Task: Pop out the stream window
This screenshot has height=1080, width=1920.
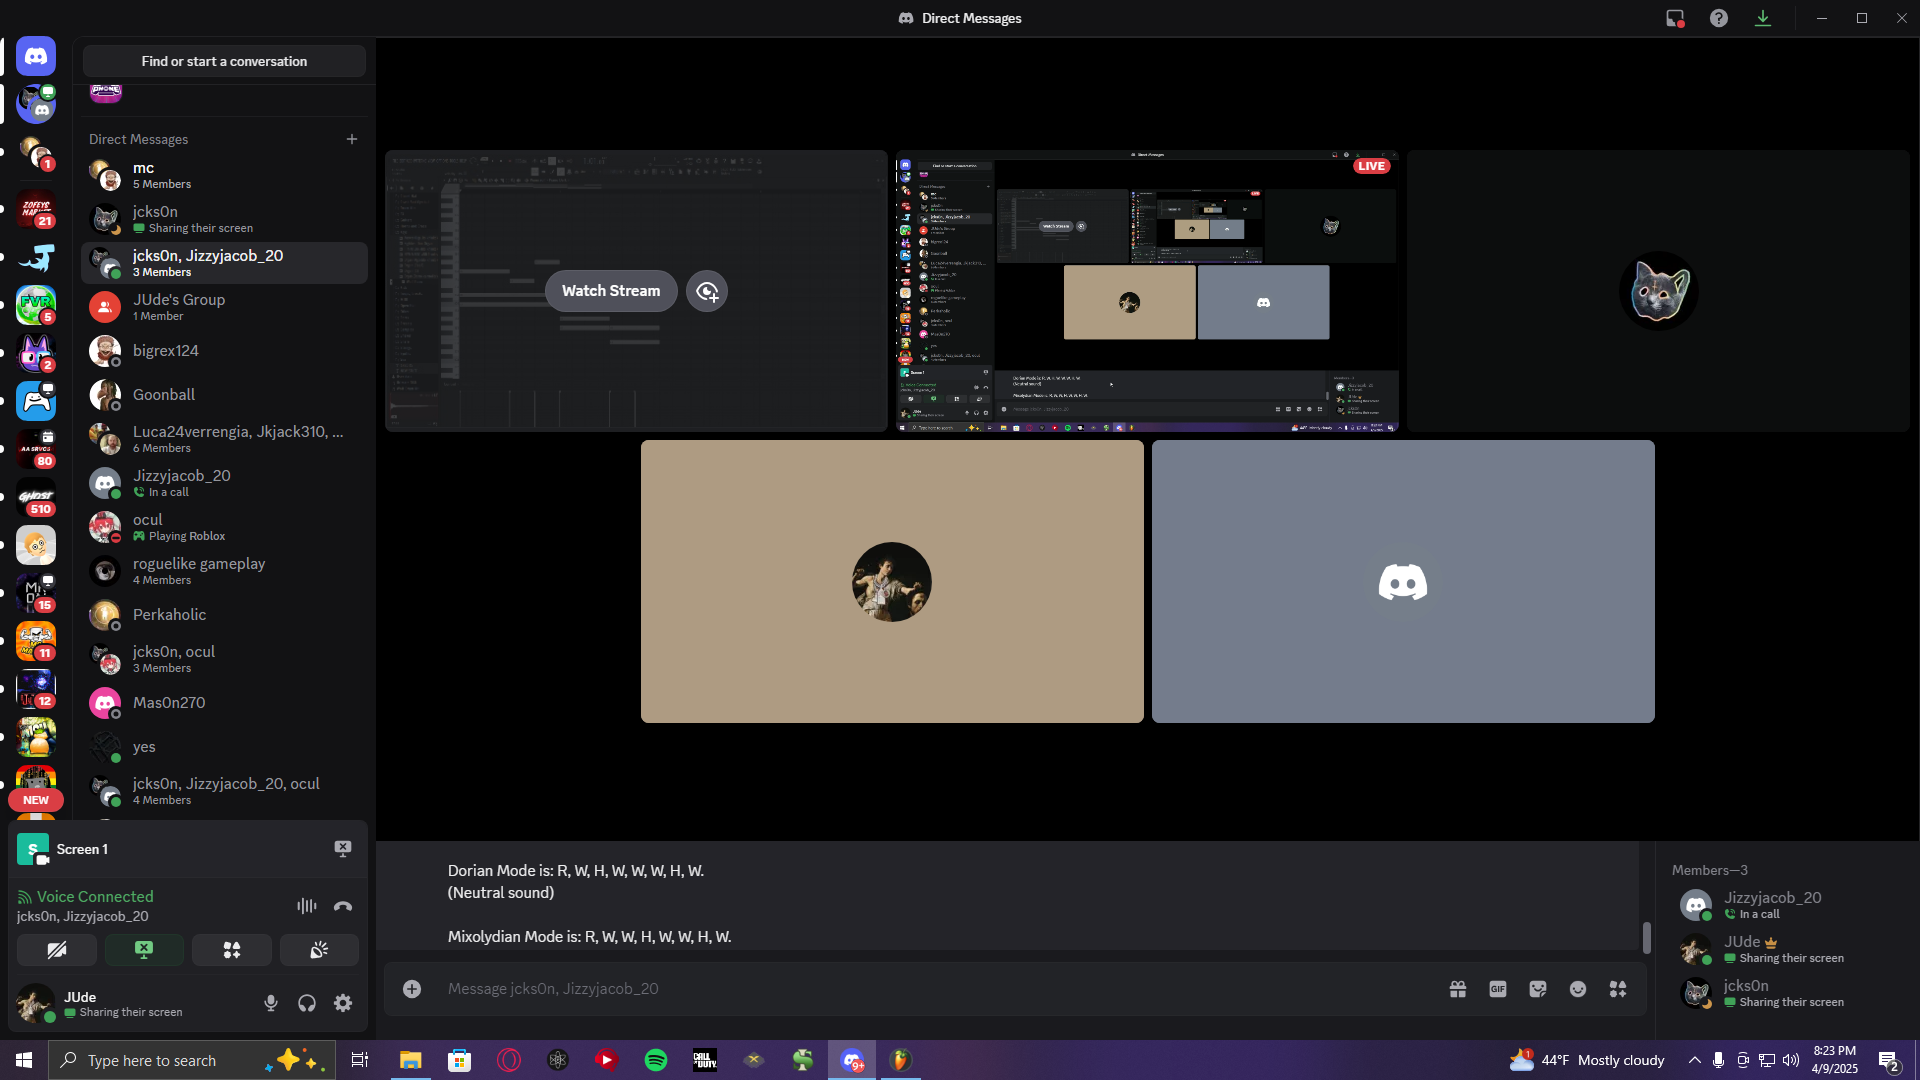Action: click(707, 291)
